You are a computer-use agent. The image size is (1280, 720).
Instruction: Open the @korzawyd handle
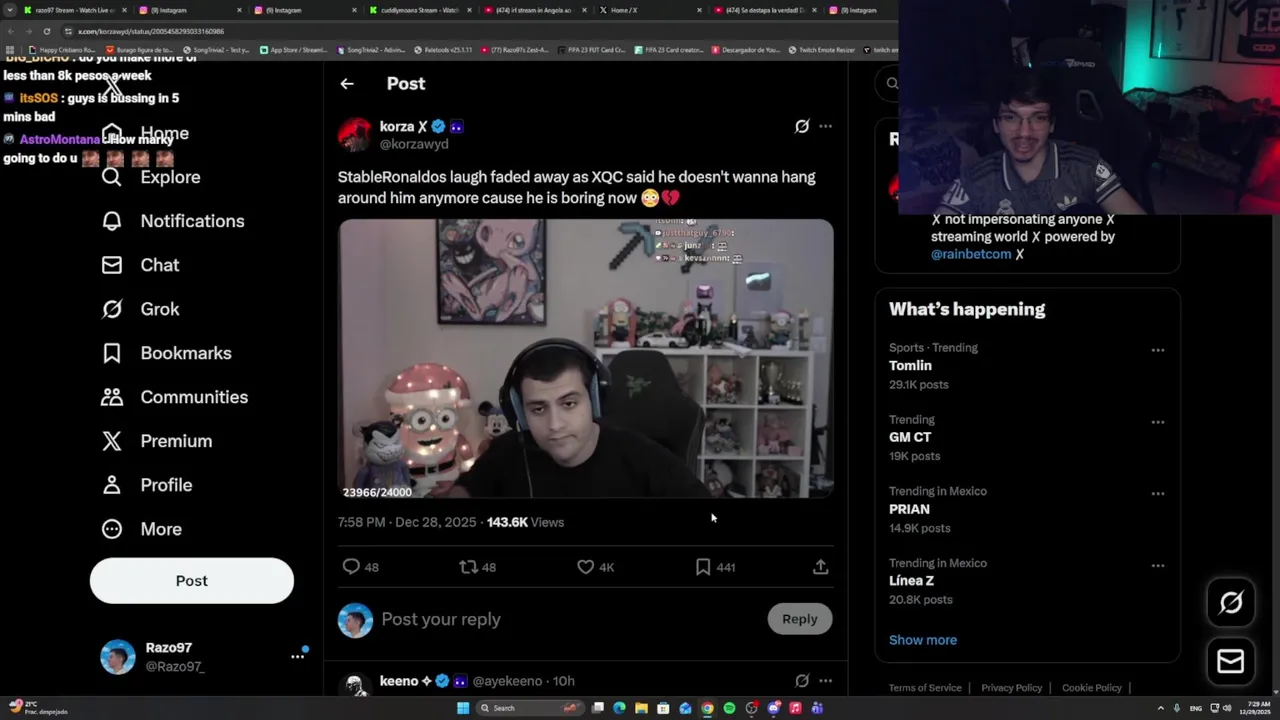point(414,144)
